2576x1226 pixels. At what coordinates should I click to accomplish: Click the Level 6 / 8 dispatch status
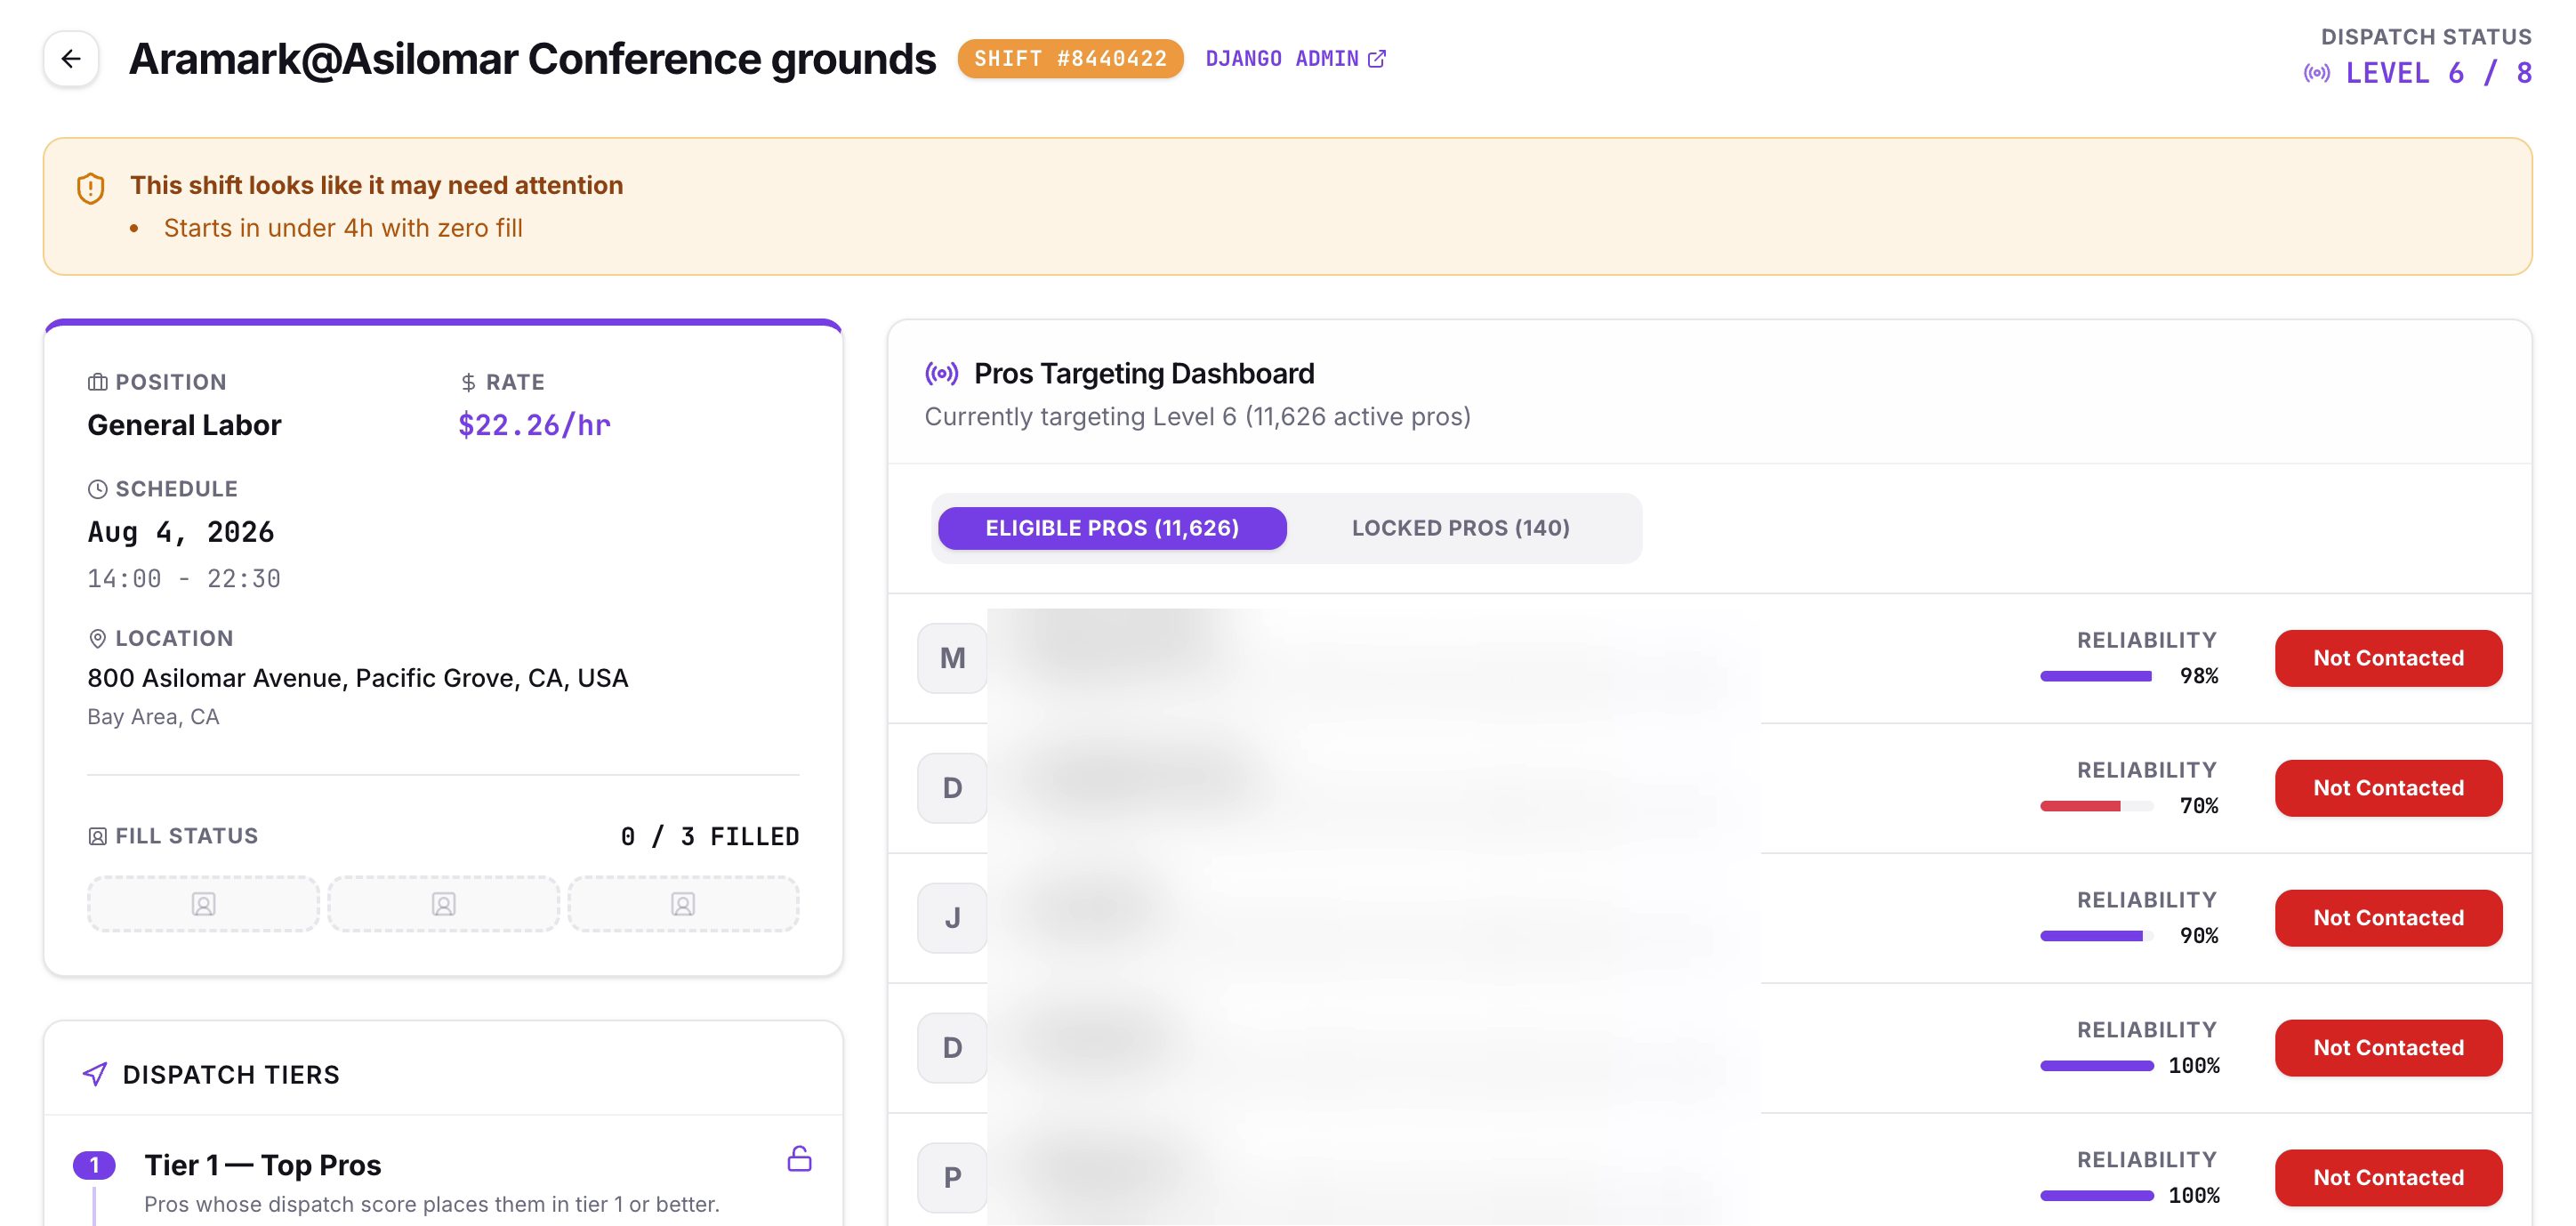coord(2439,73)
